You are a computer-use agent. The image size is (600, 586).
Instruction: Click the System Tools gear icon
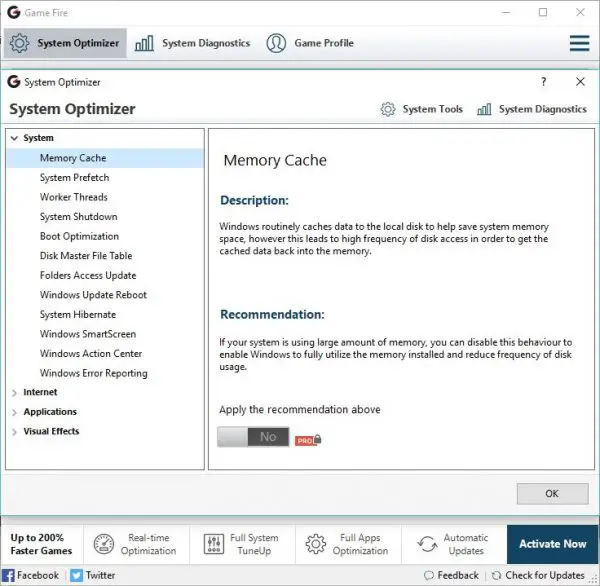[x=388, y=109]
